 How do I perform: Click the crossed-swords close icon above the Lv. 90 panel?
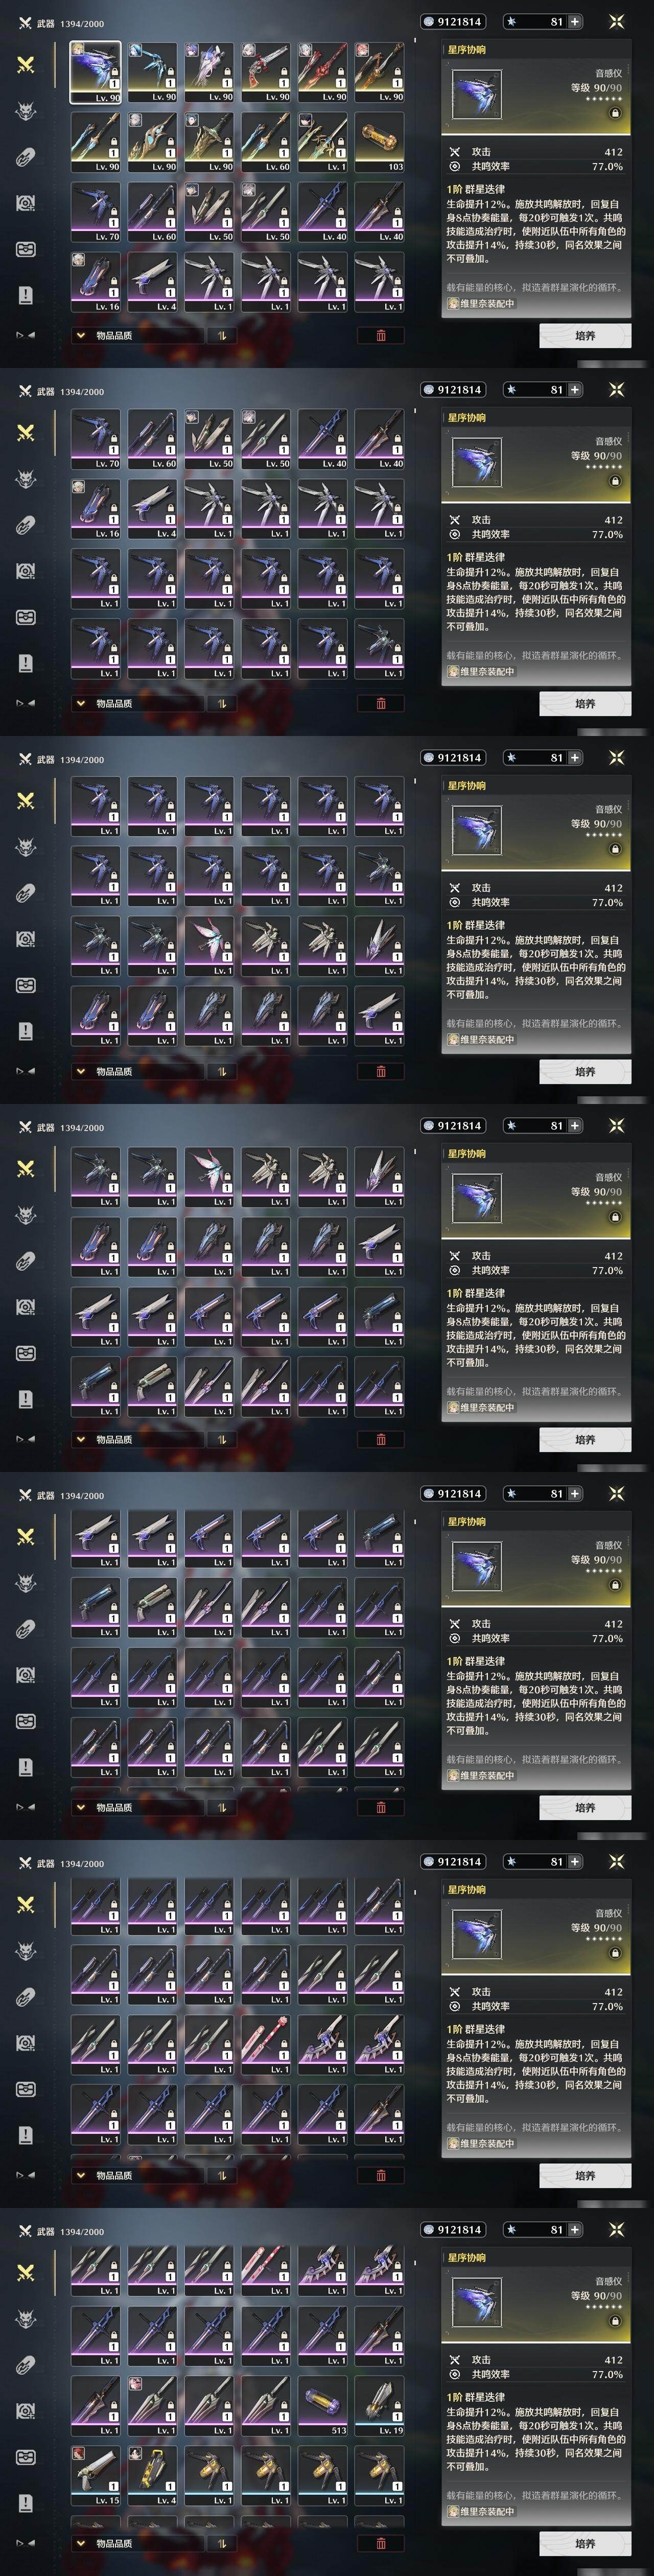(616, 21)
